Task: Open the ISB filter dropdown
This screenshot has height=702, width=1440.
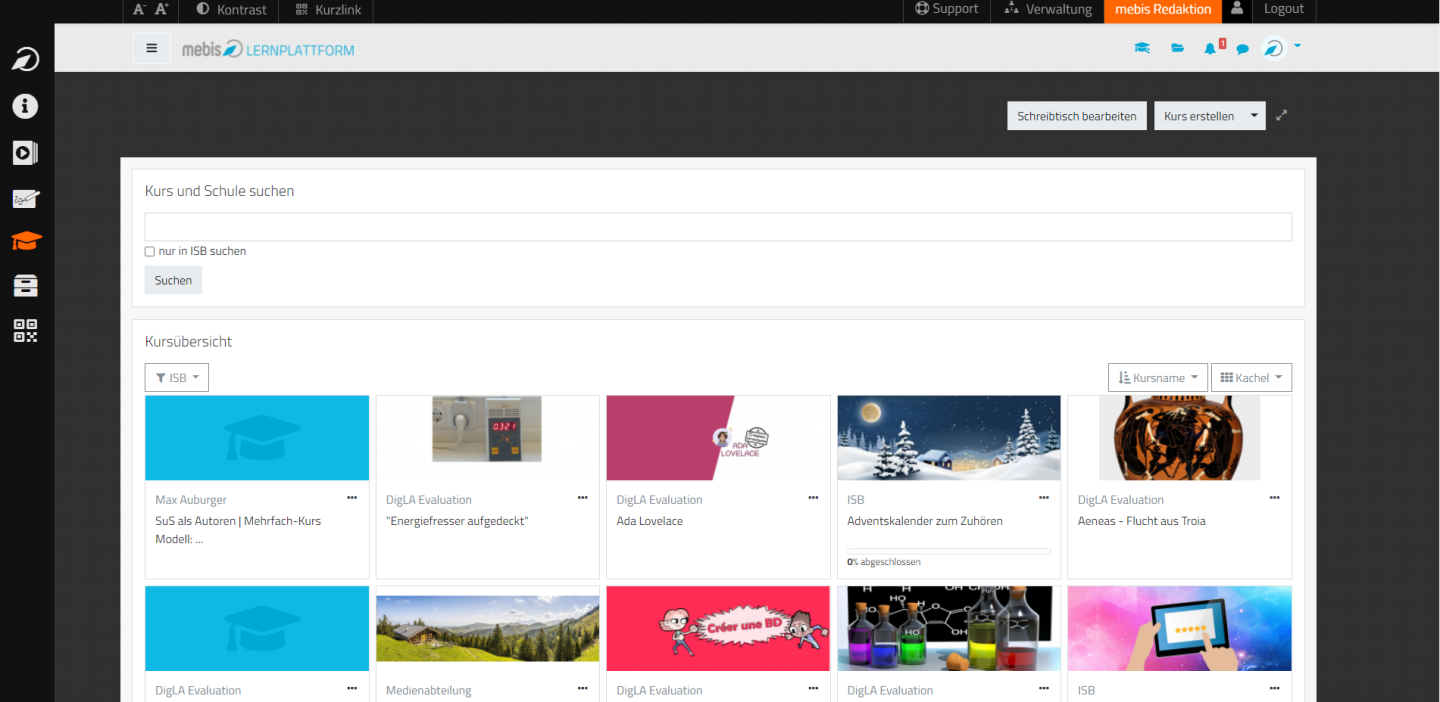Action: 177,378
